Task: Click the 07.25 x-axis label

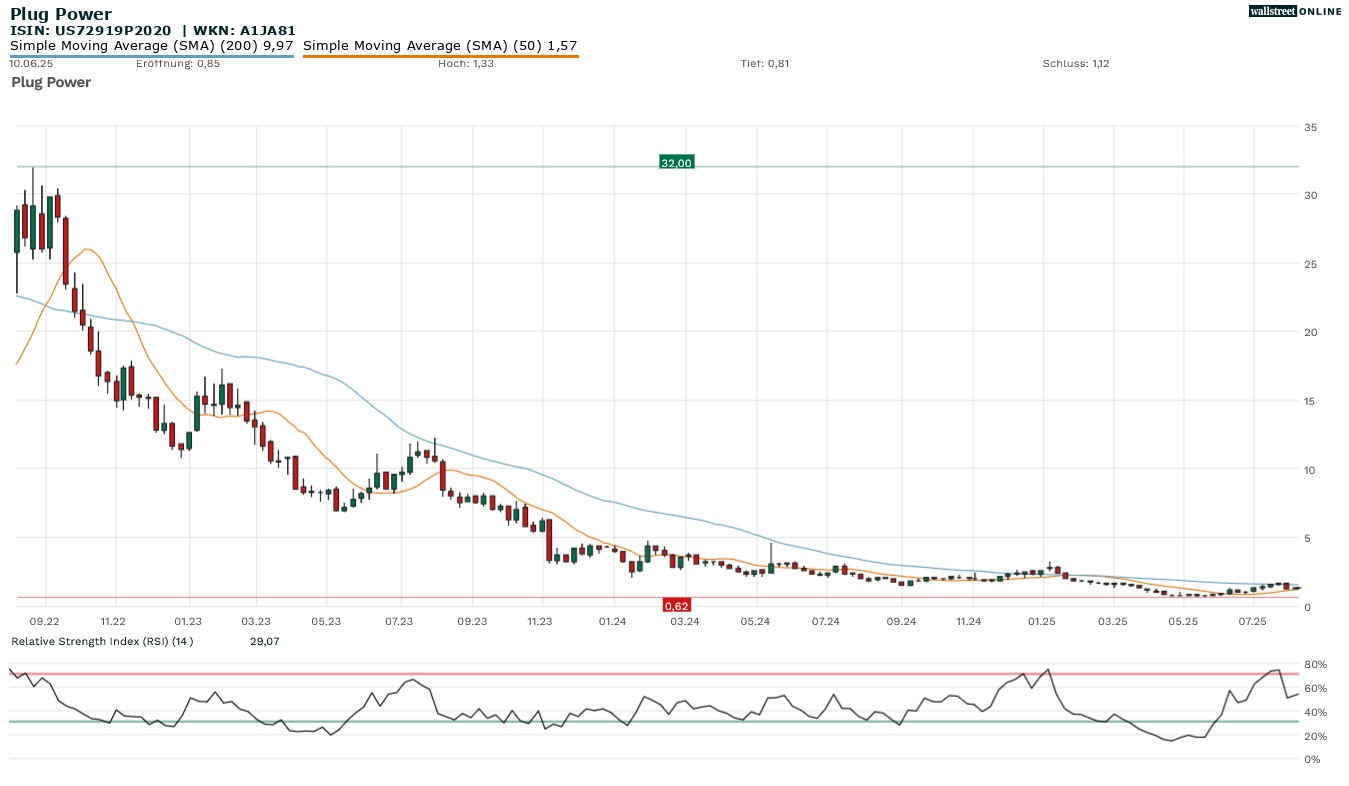Action: (1253, 621)
